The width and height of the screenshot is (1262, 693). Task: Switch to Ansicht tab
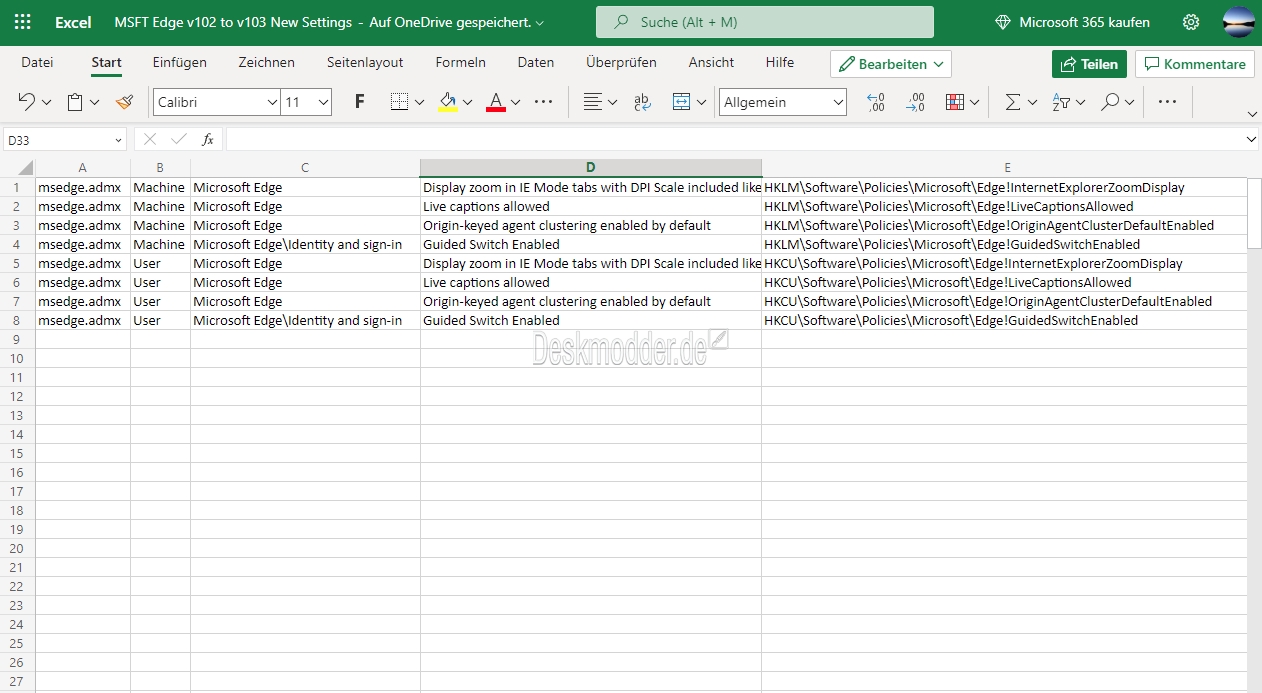point(711,62)
